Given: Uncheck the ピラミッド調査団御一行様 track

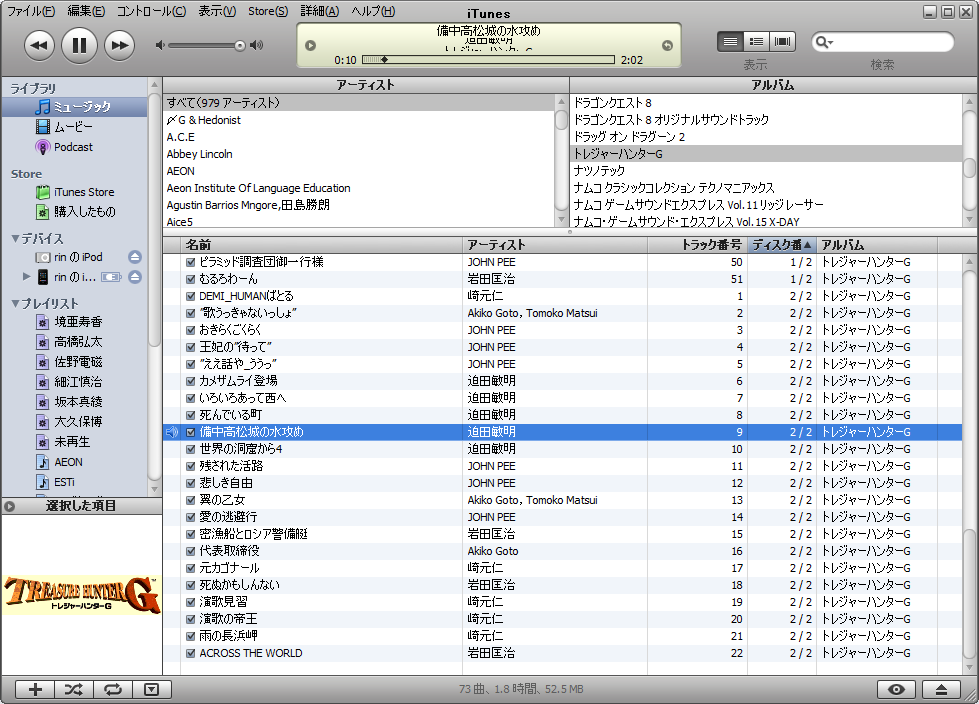Looking at the screenshot, I should click(190, 262).
